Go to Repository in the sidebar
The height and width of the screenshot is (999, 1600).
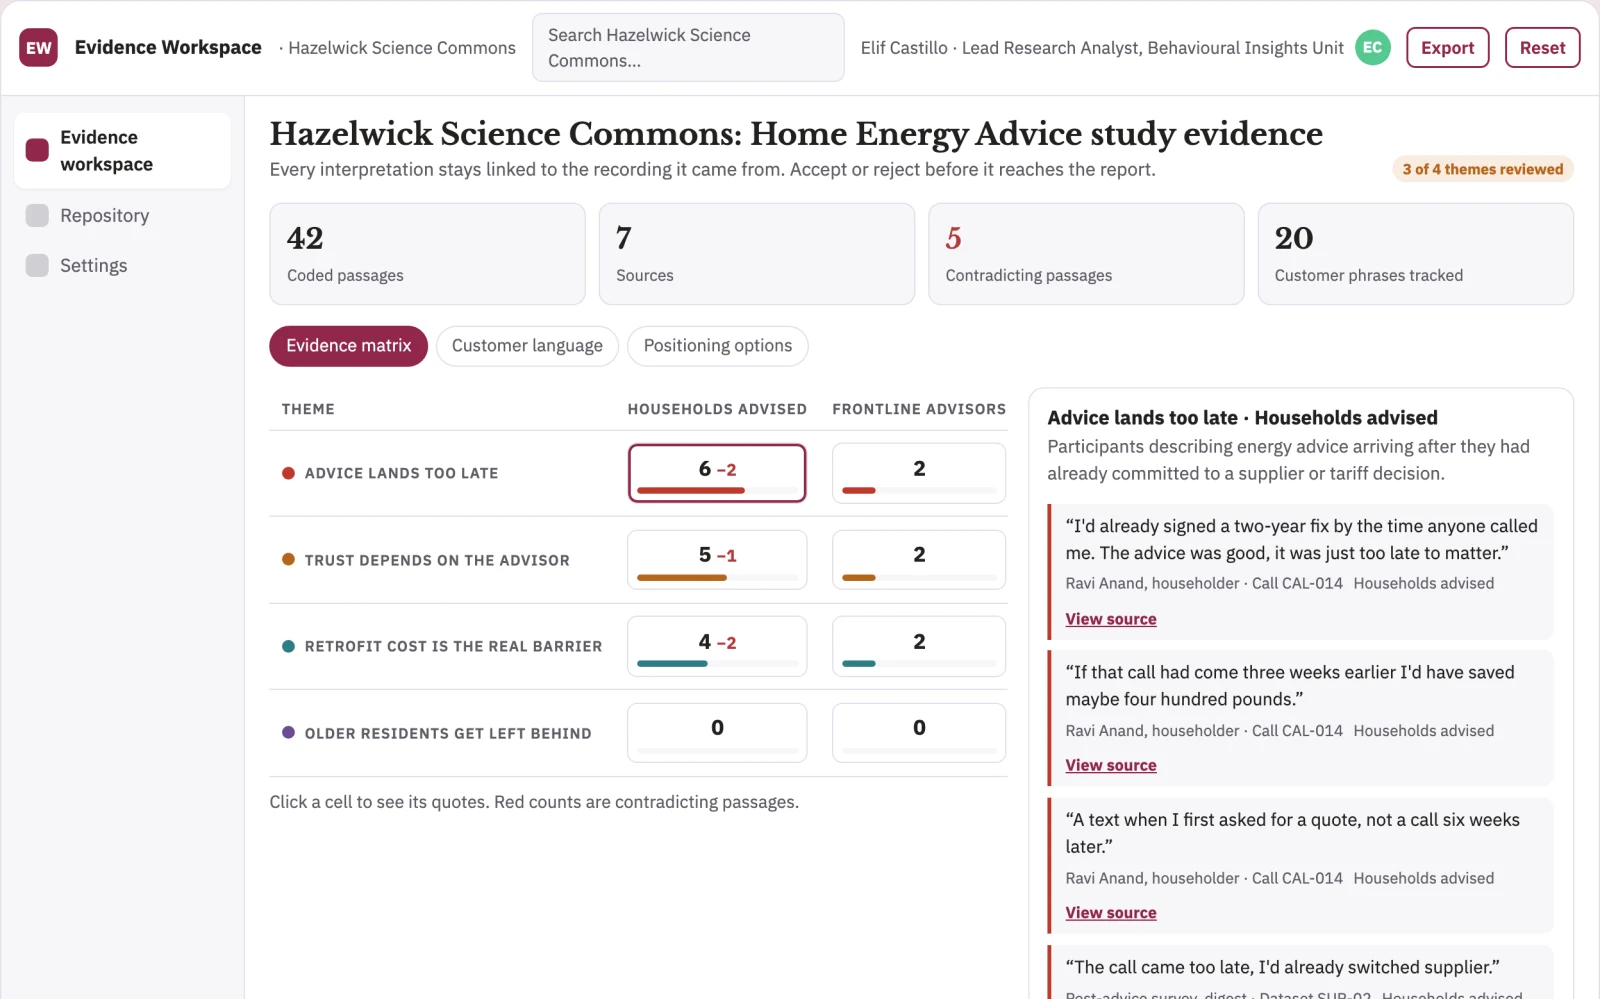[122, 215]
